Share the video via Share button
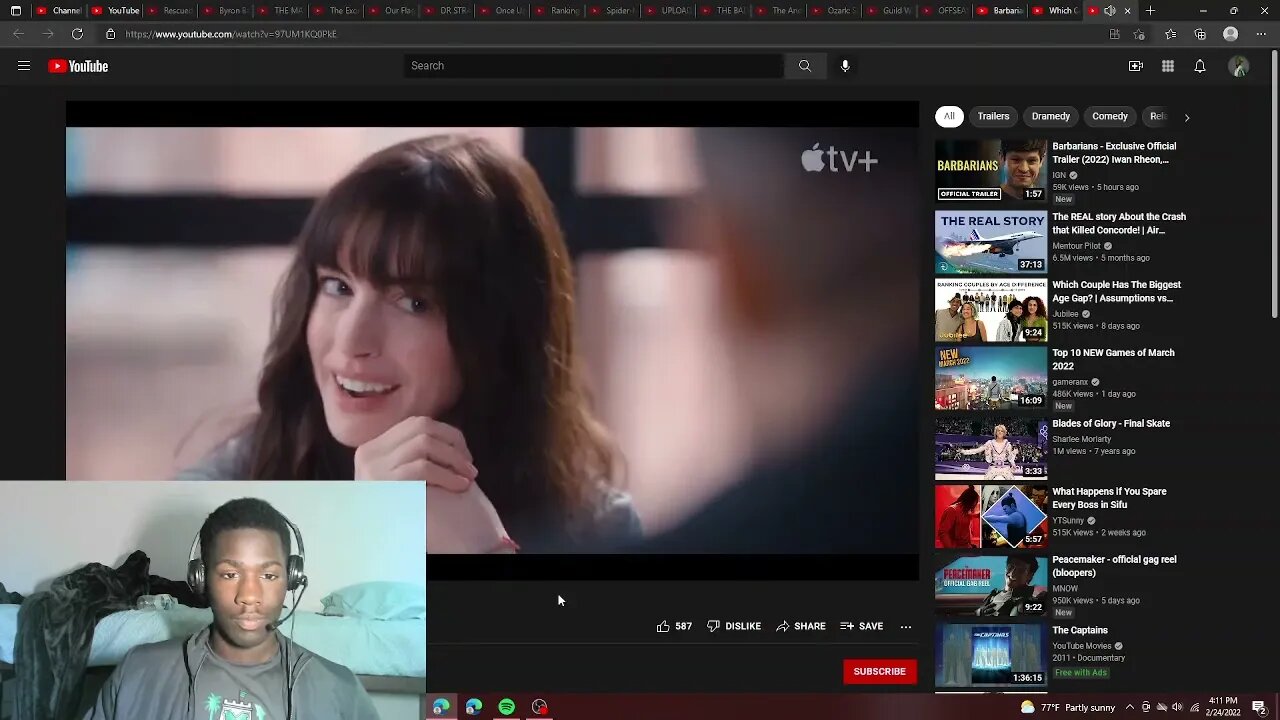 pos(801,626)
